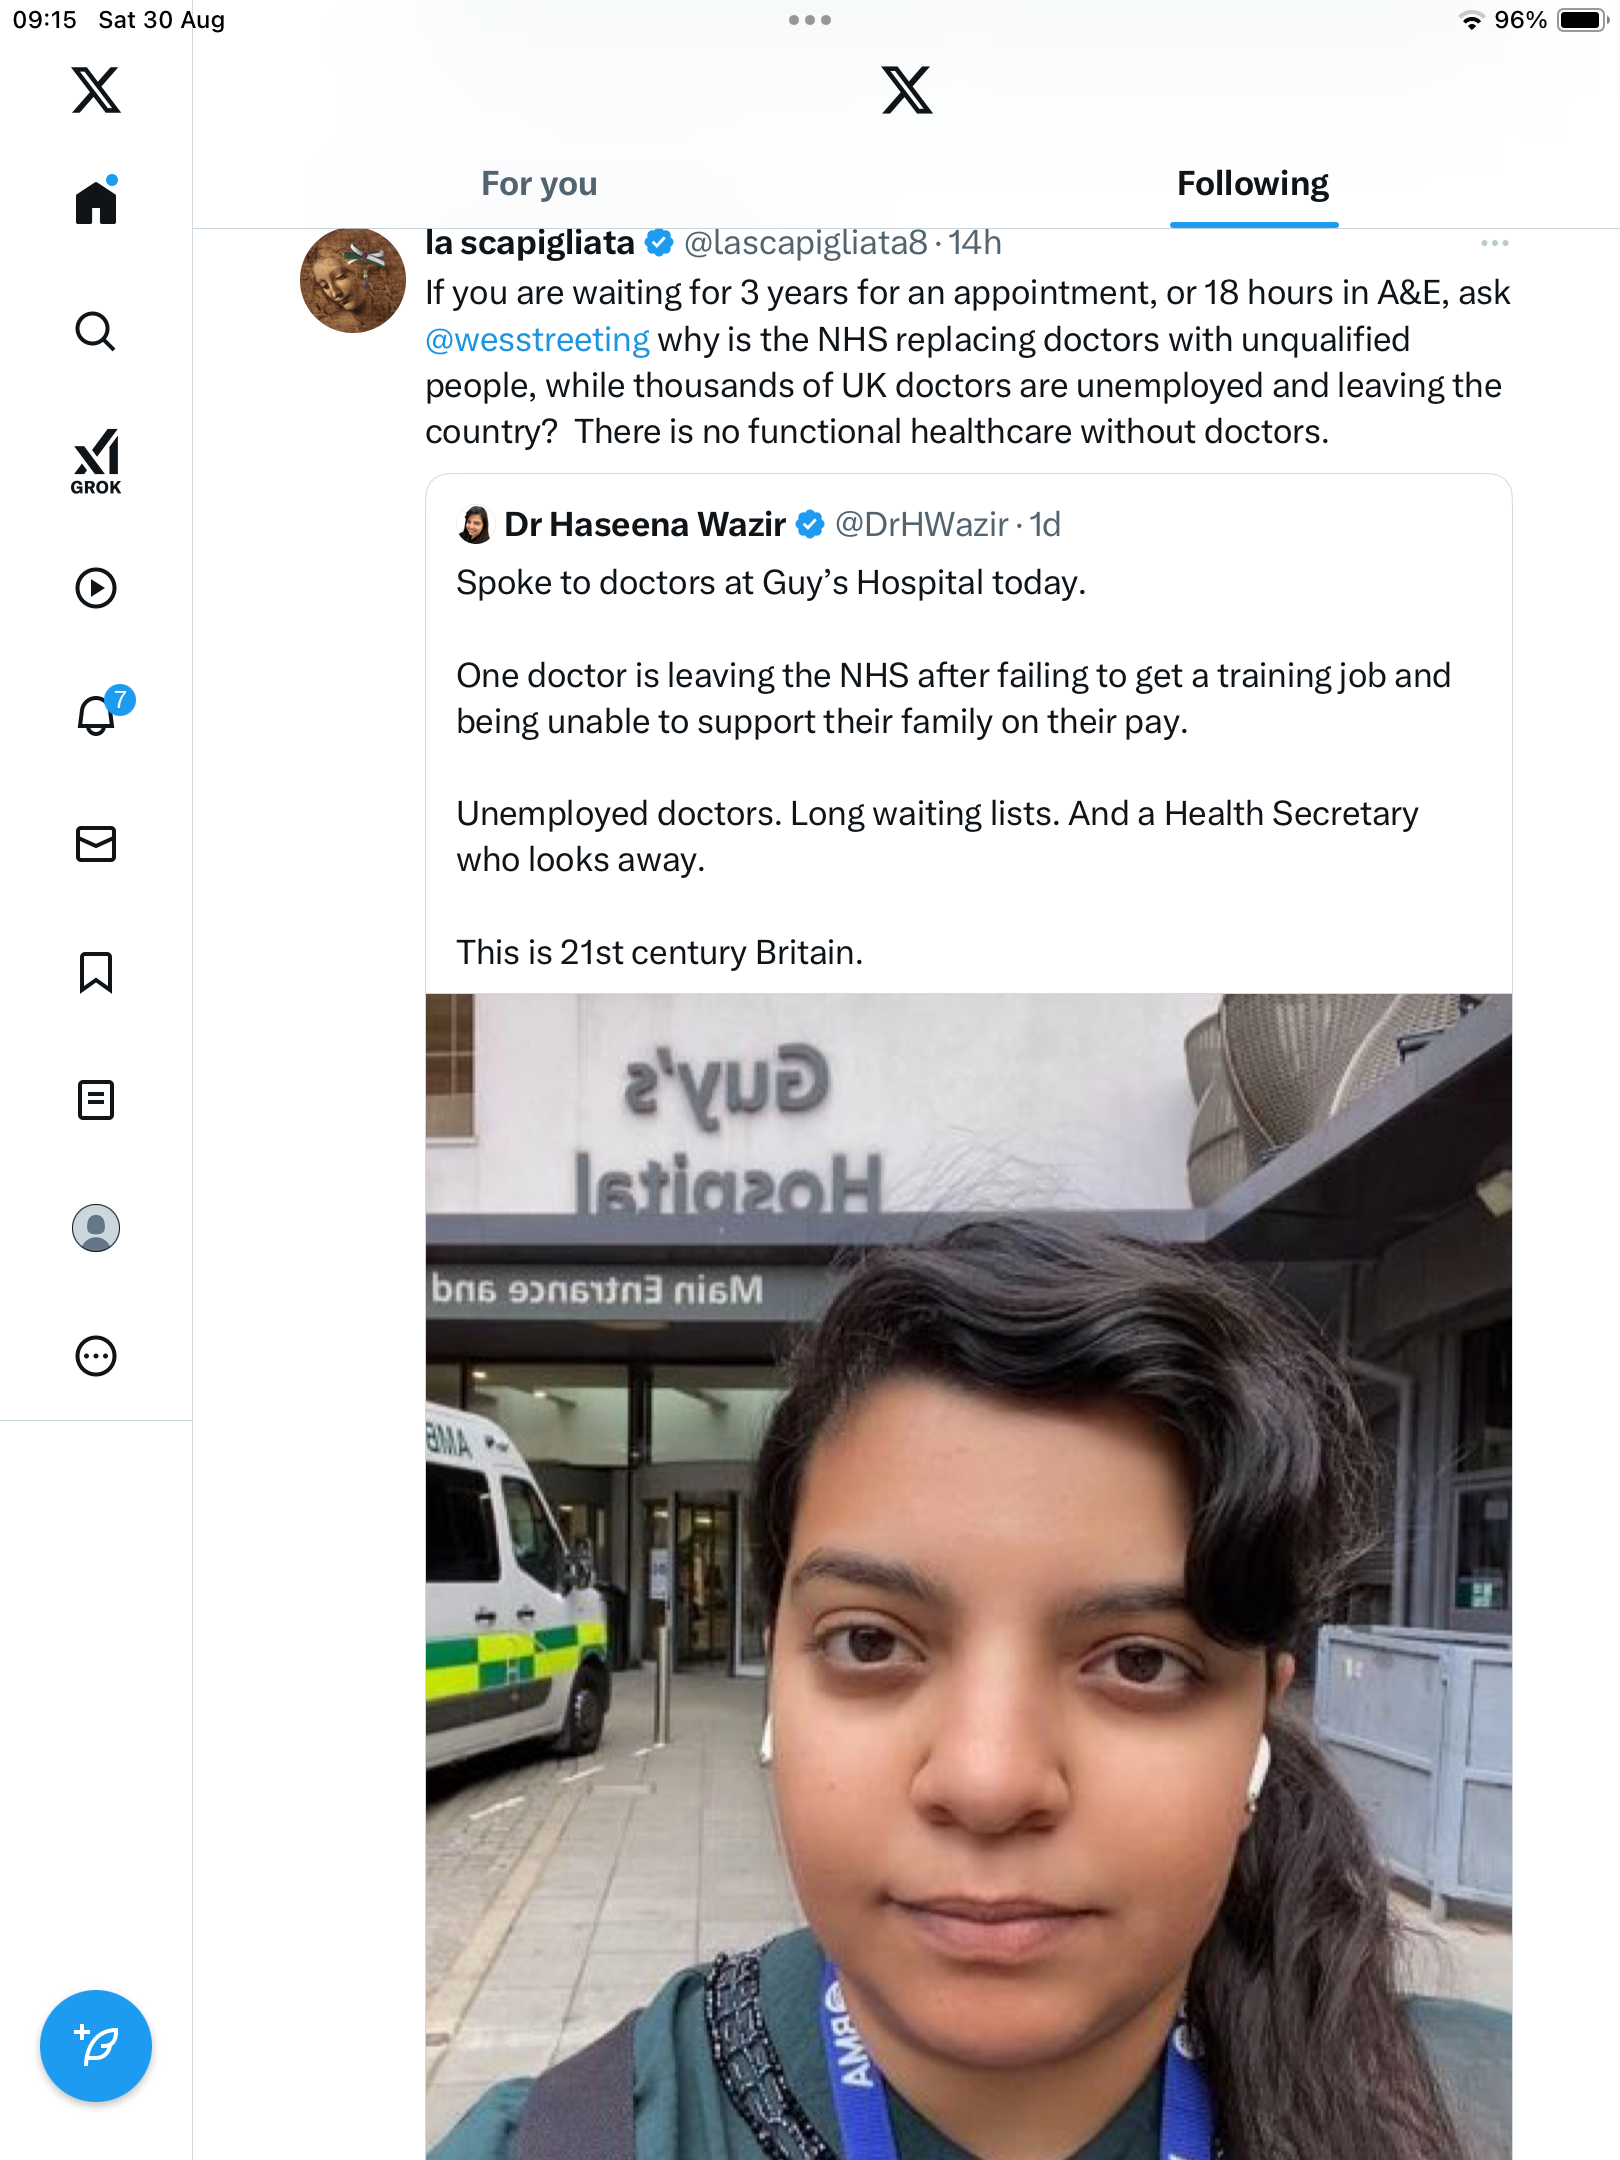Image resolution: width=1620 pixels, height=2160 pixels.
Task: Open the Video play icon
Action: 96,588
